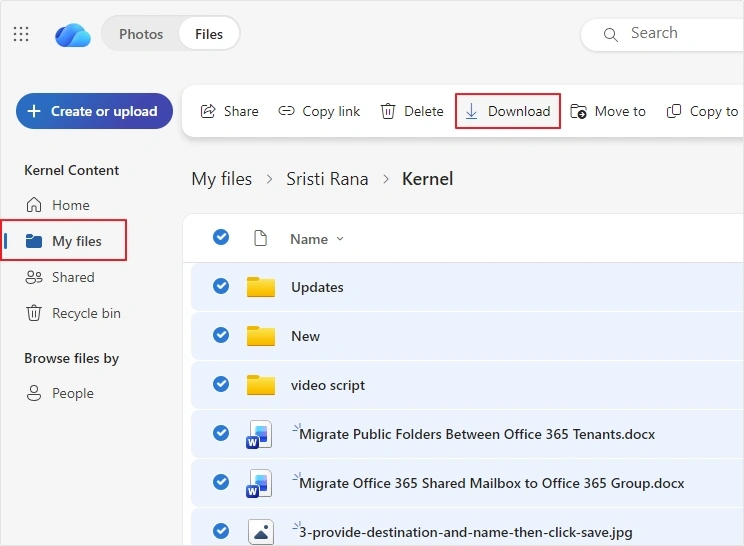Switch to the Files tab
This screenshot has height=546, width=744.
click(209, 34)
